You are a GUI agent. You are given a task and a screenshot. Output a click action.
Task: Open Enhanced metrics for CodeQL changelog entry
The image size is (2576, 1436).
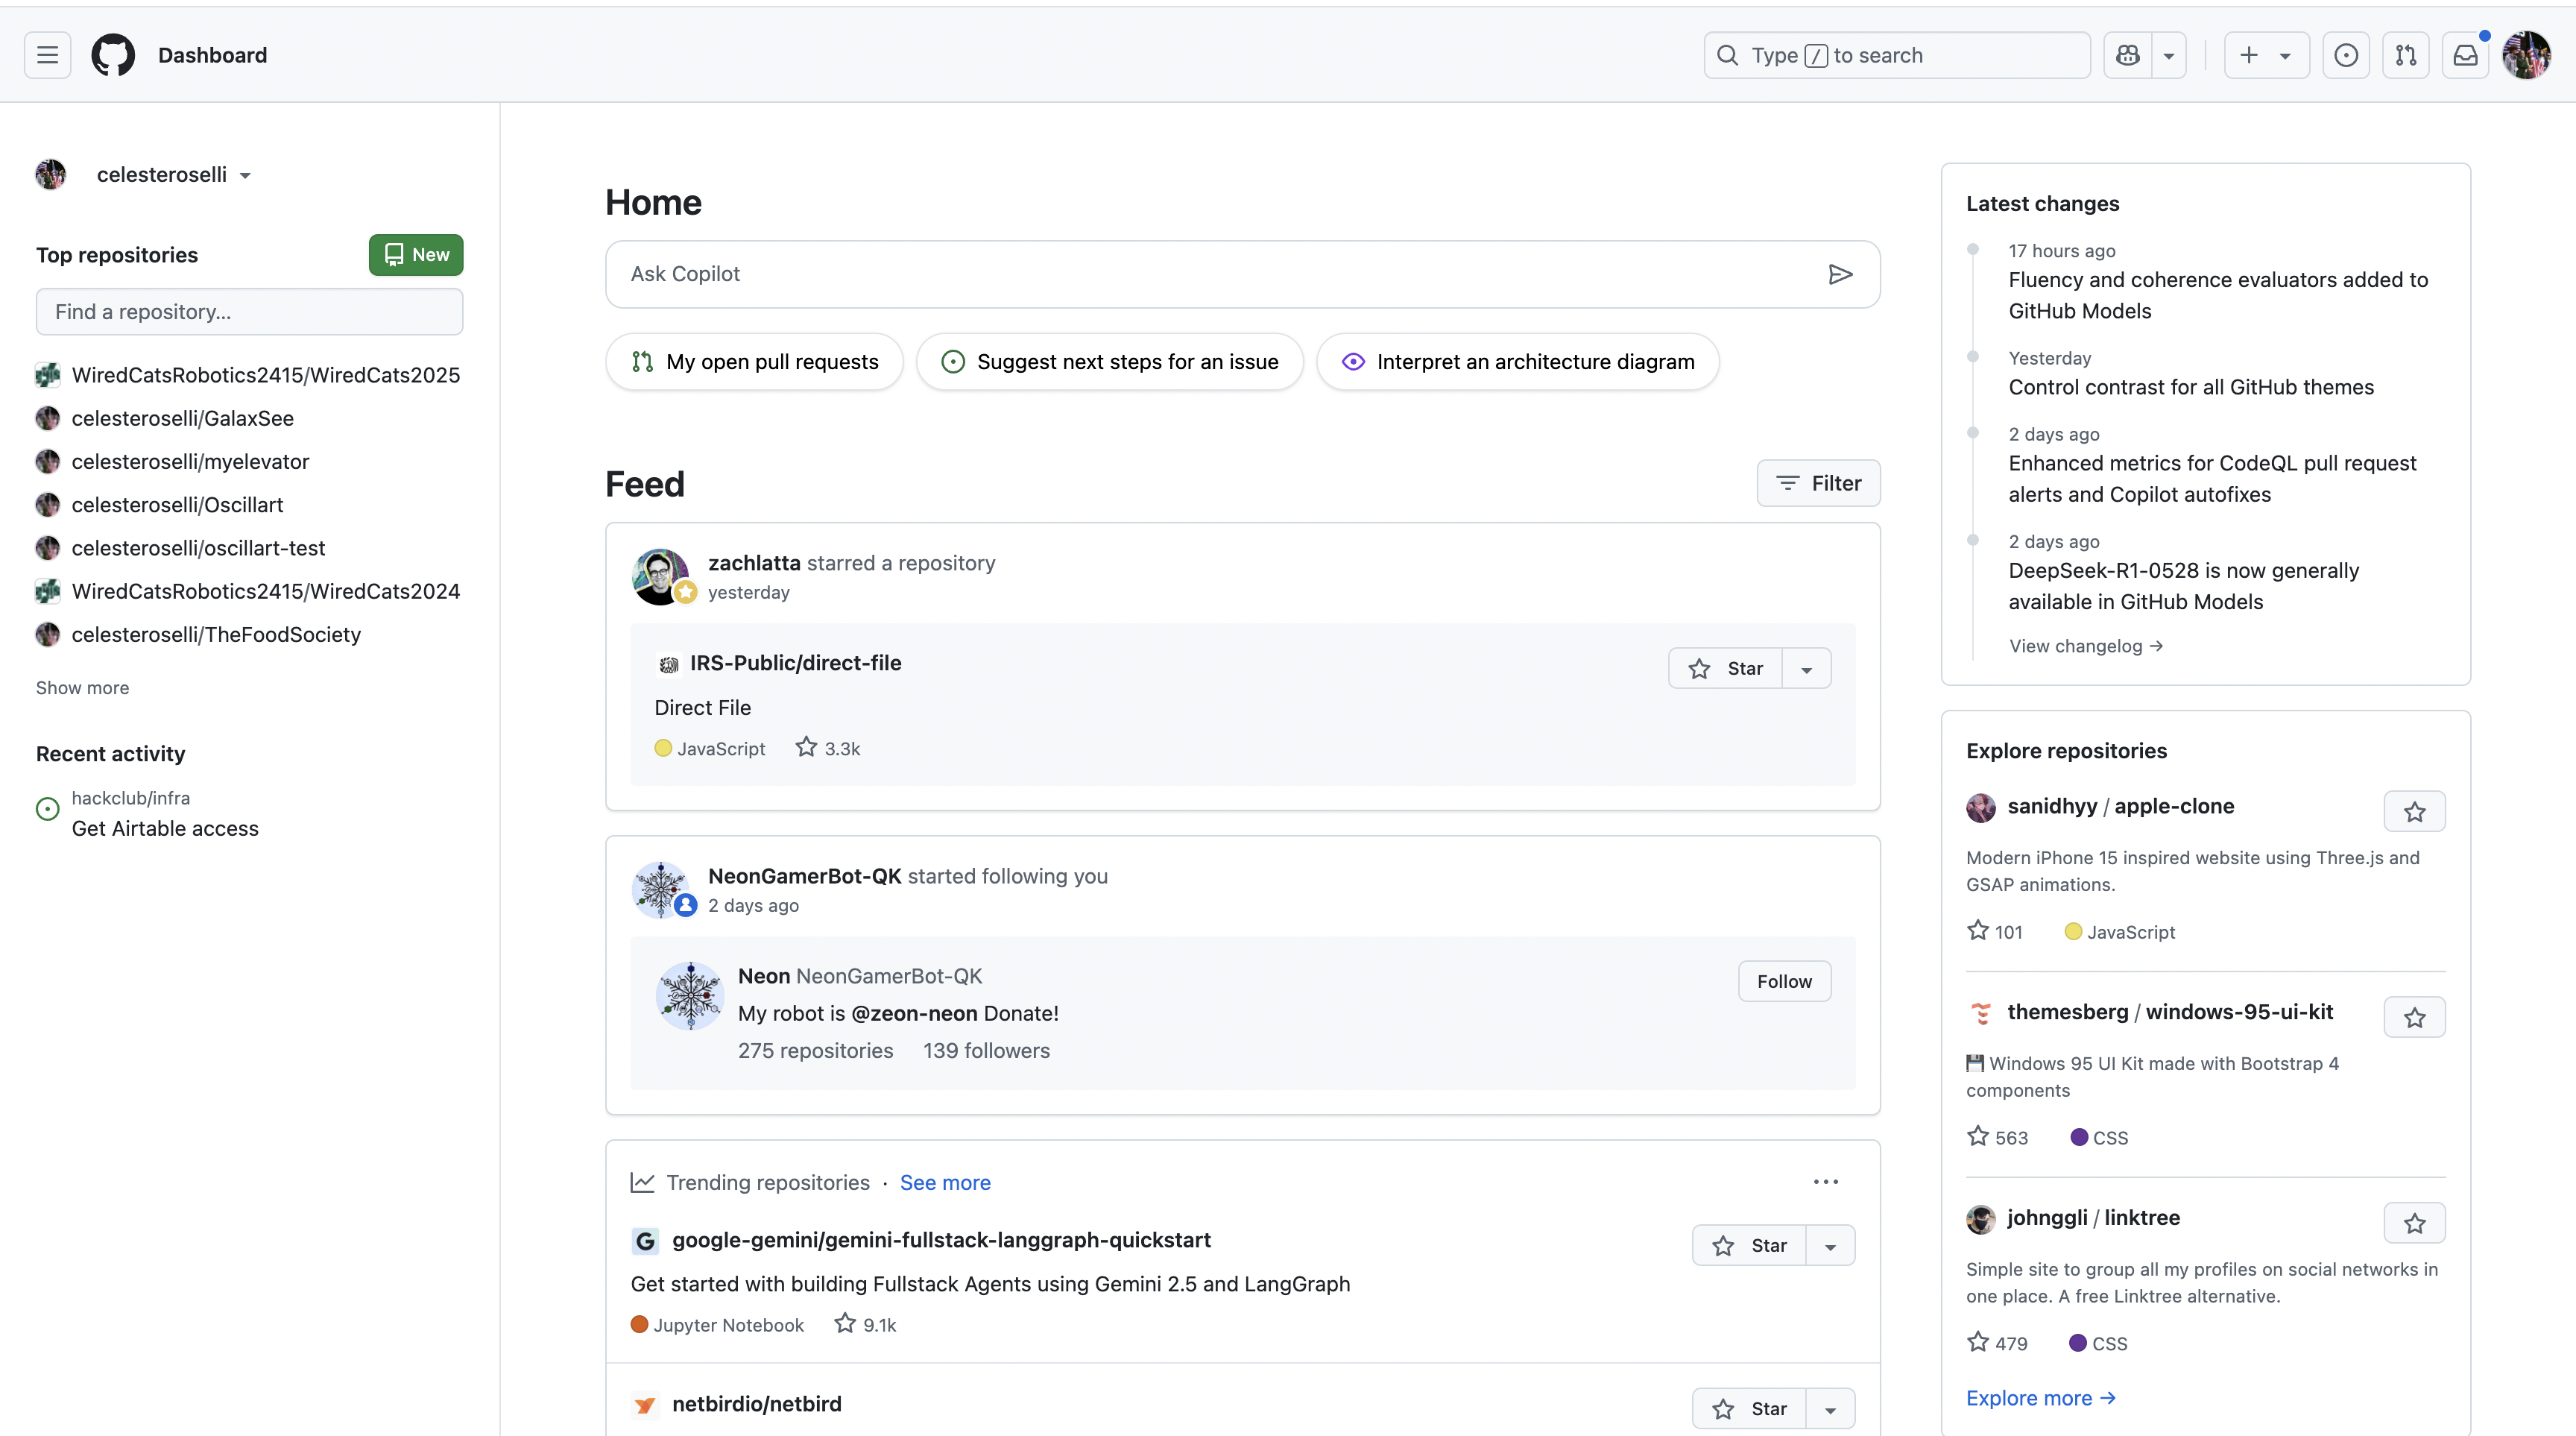click(x=2212, y=479)
